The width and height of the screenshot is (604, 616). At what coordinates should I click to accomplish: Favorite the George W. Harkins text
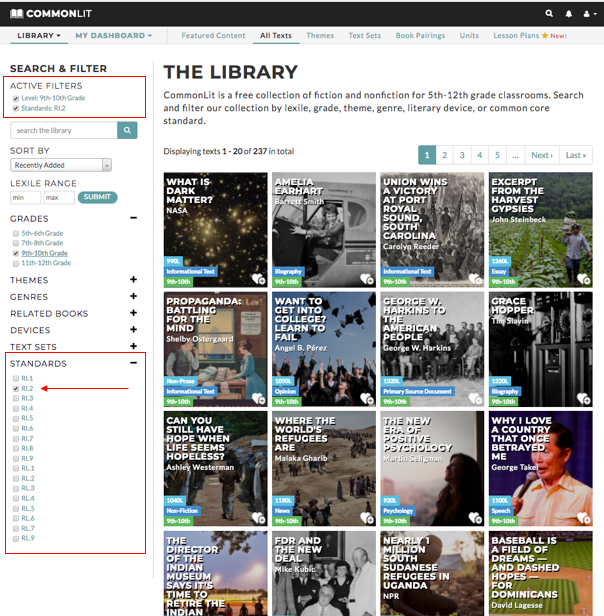(x=475, y=398)
